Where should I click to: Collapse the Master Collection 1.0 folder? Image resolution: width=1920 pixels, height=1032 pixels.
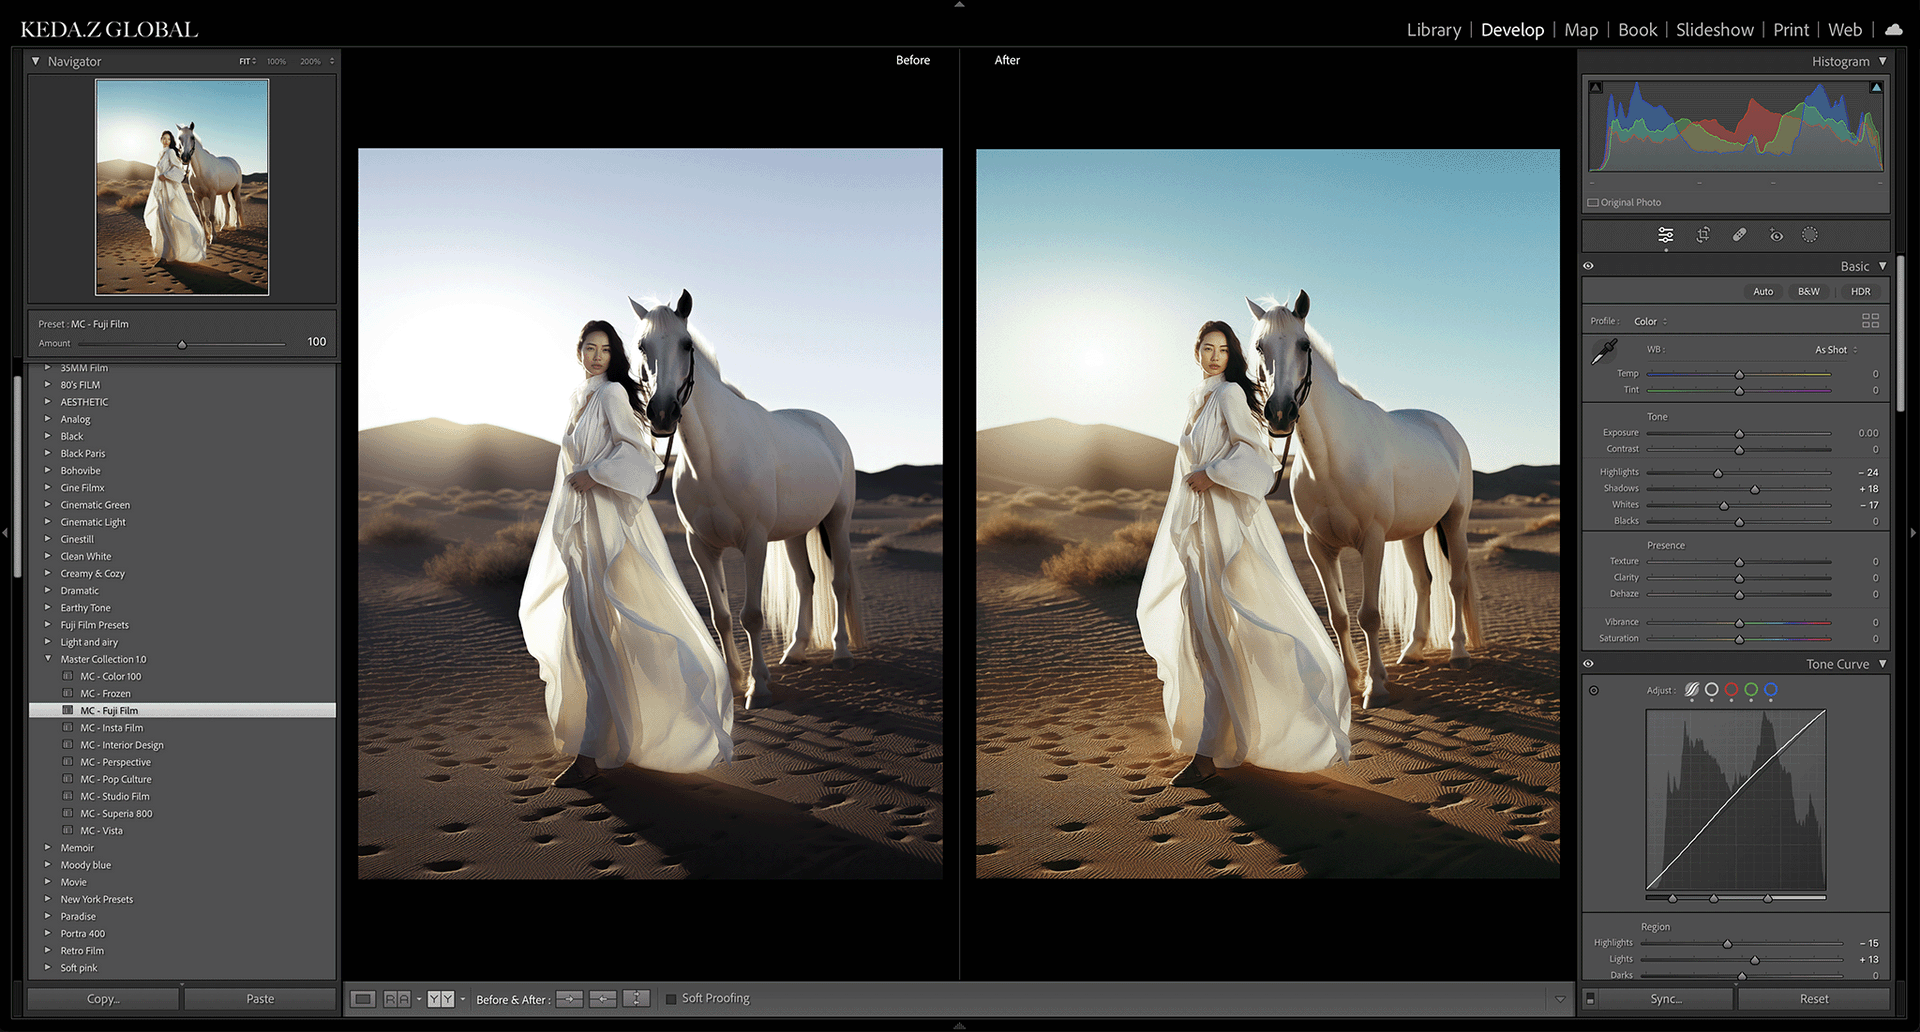(x=47, y=659)
